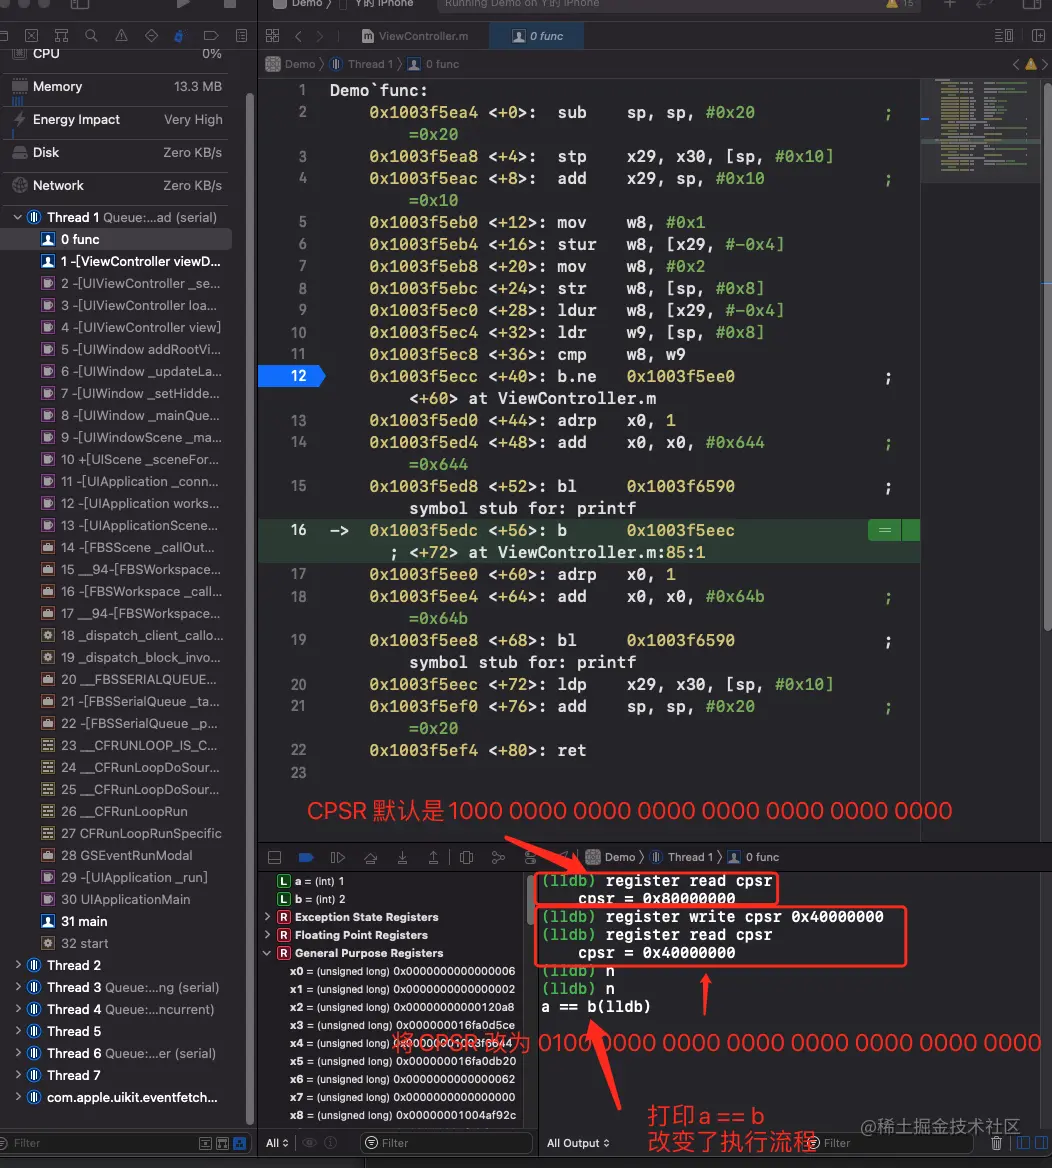The height and width of the screenshot is (1168, 1052).
Task: Open the All Output dropdown
Action: pos(578,1143)
